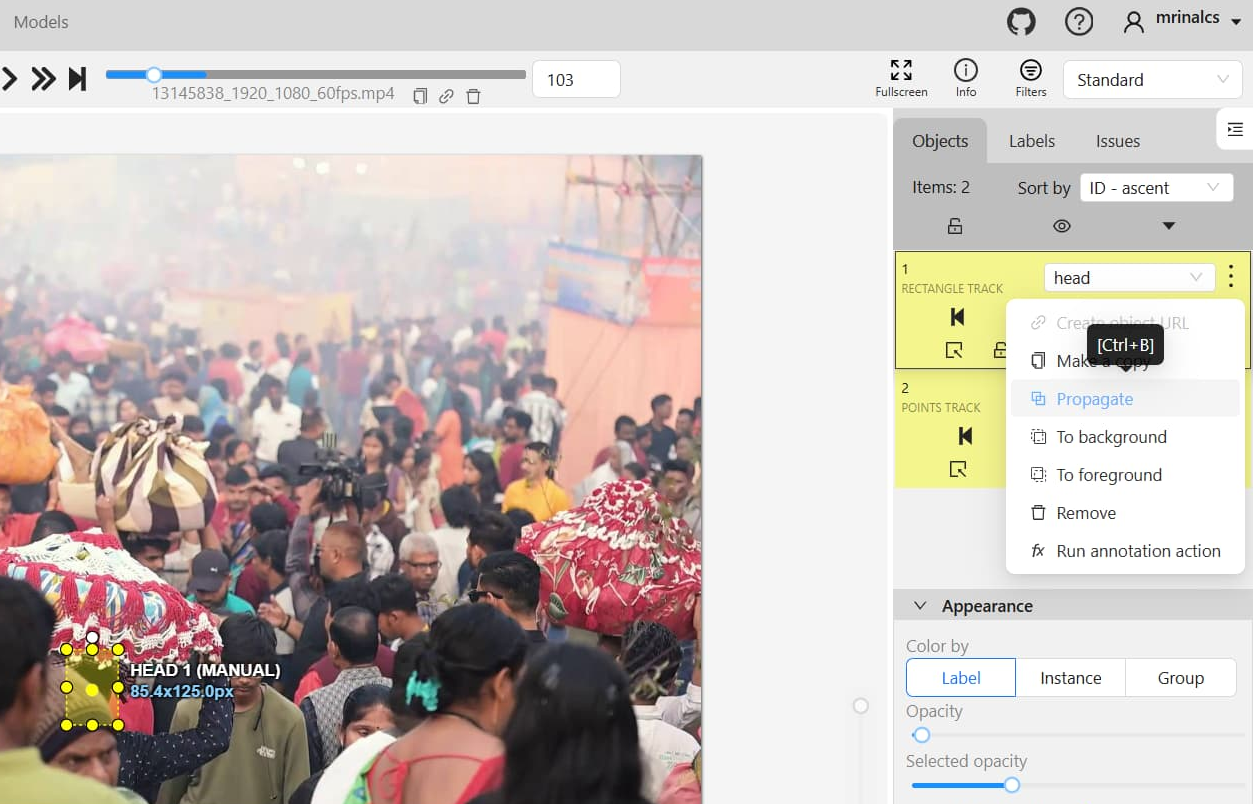Select Instance color-by option
This screenshot has width=1253, height=804.
pos(1070,678)
